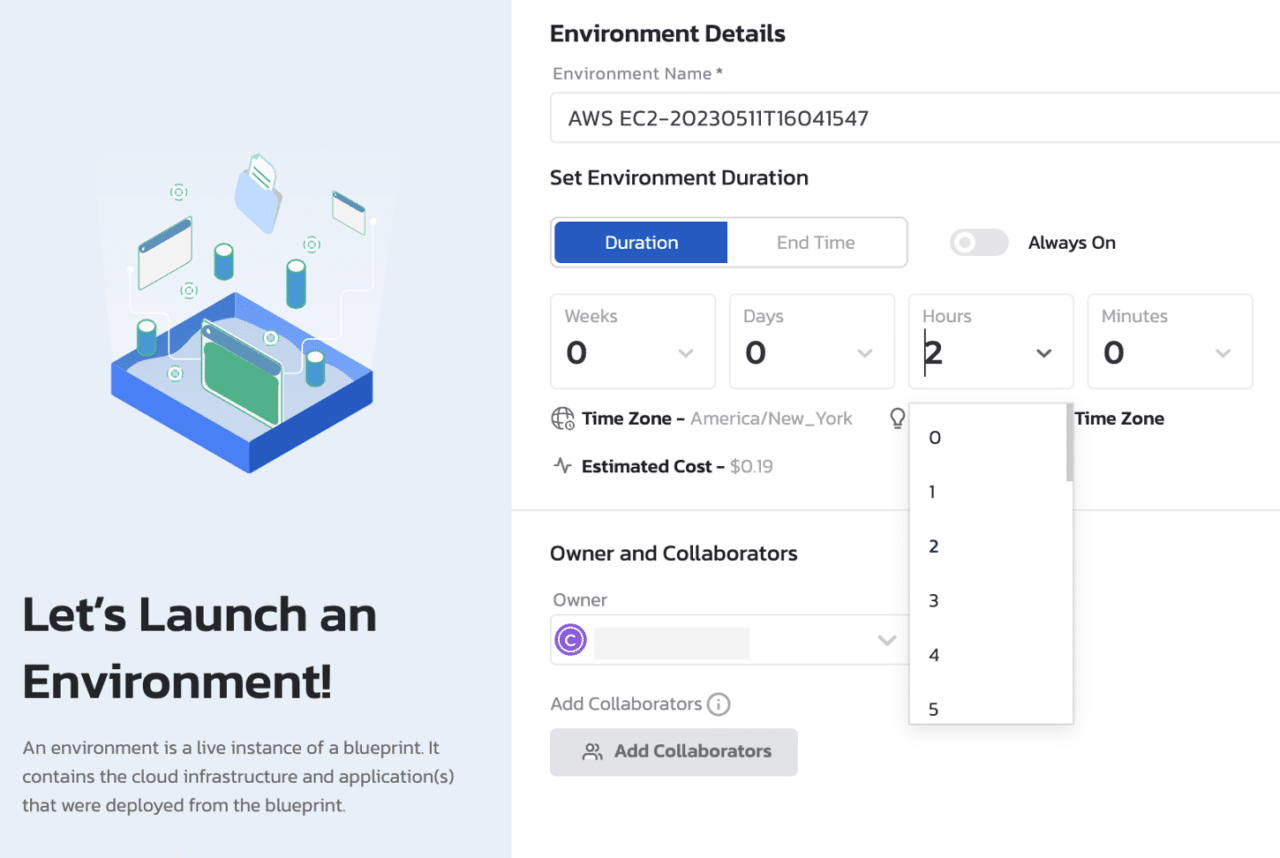Screen dimensions: 1280x858
Task: Expand the Owner dropdown
Action: click(886, 640)
